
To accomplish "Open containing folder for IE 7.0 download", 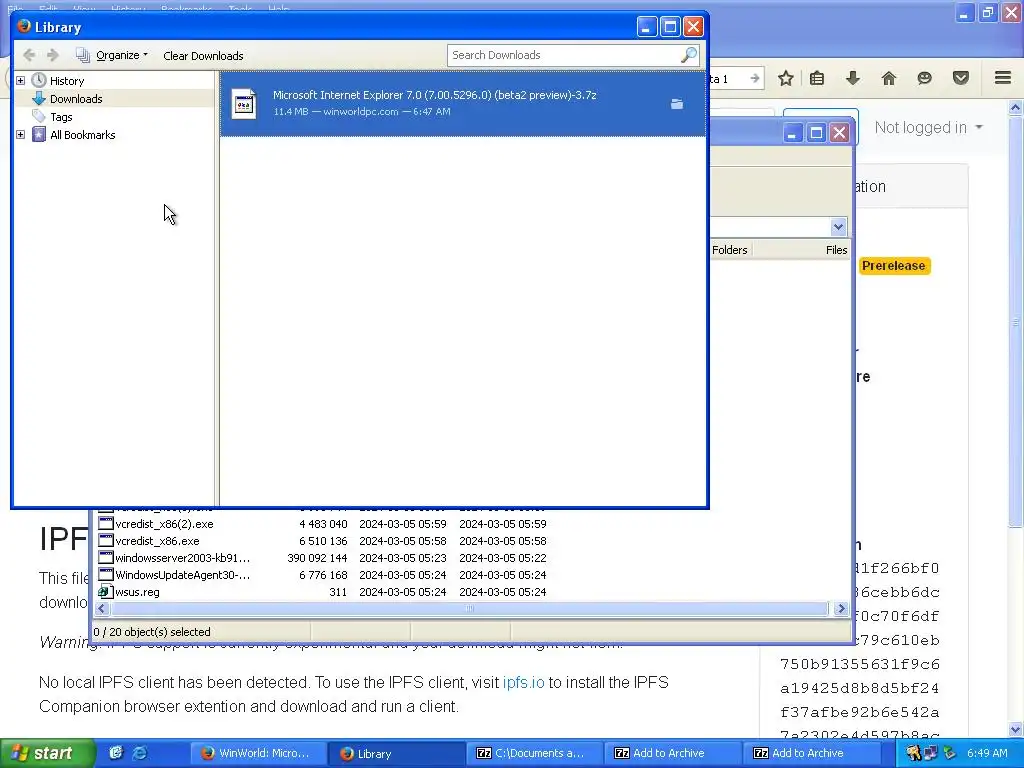I will pyautogui.click(x=677, y=104).
